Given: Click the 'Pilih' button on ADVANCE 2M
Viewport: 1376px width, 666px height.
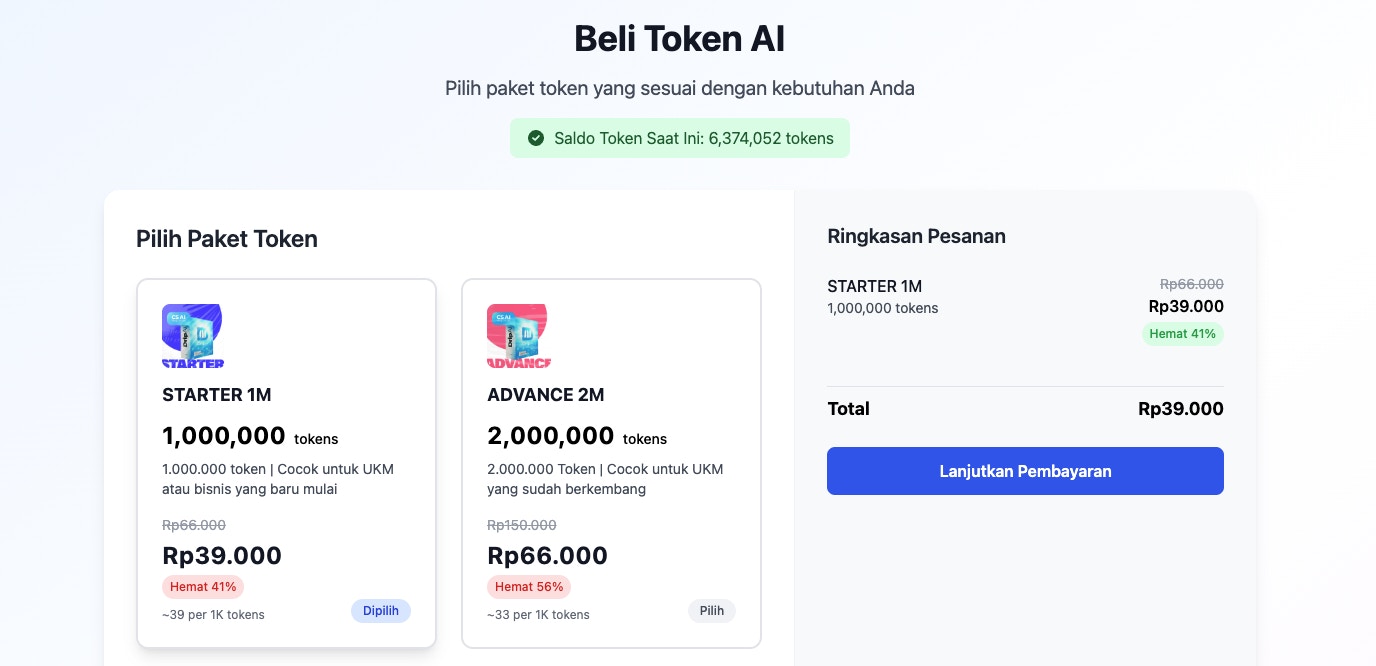Looking at the screenshot, I should click(712, 610).
